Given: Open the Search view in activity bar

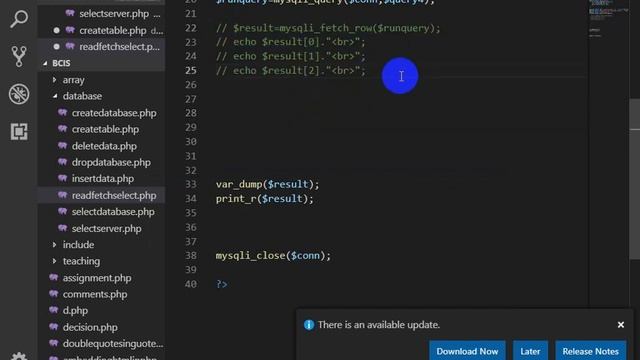Looking at the screenshot, I should [x=19, y=19].
